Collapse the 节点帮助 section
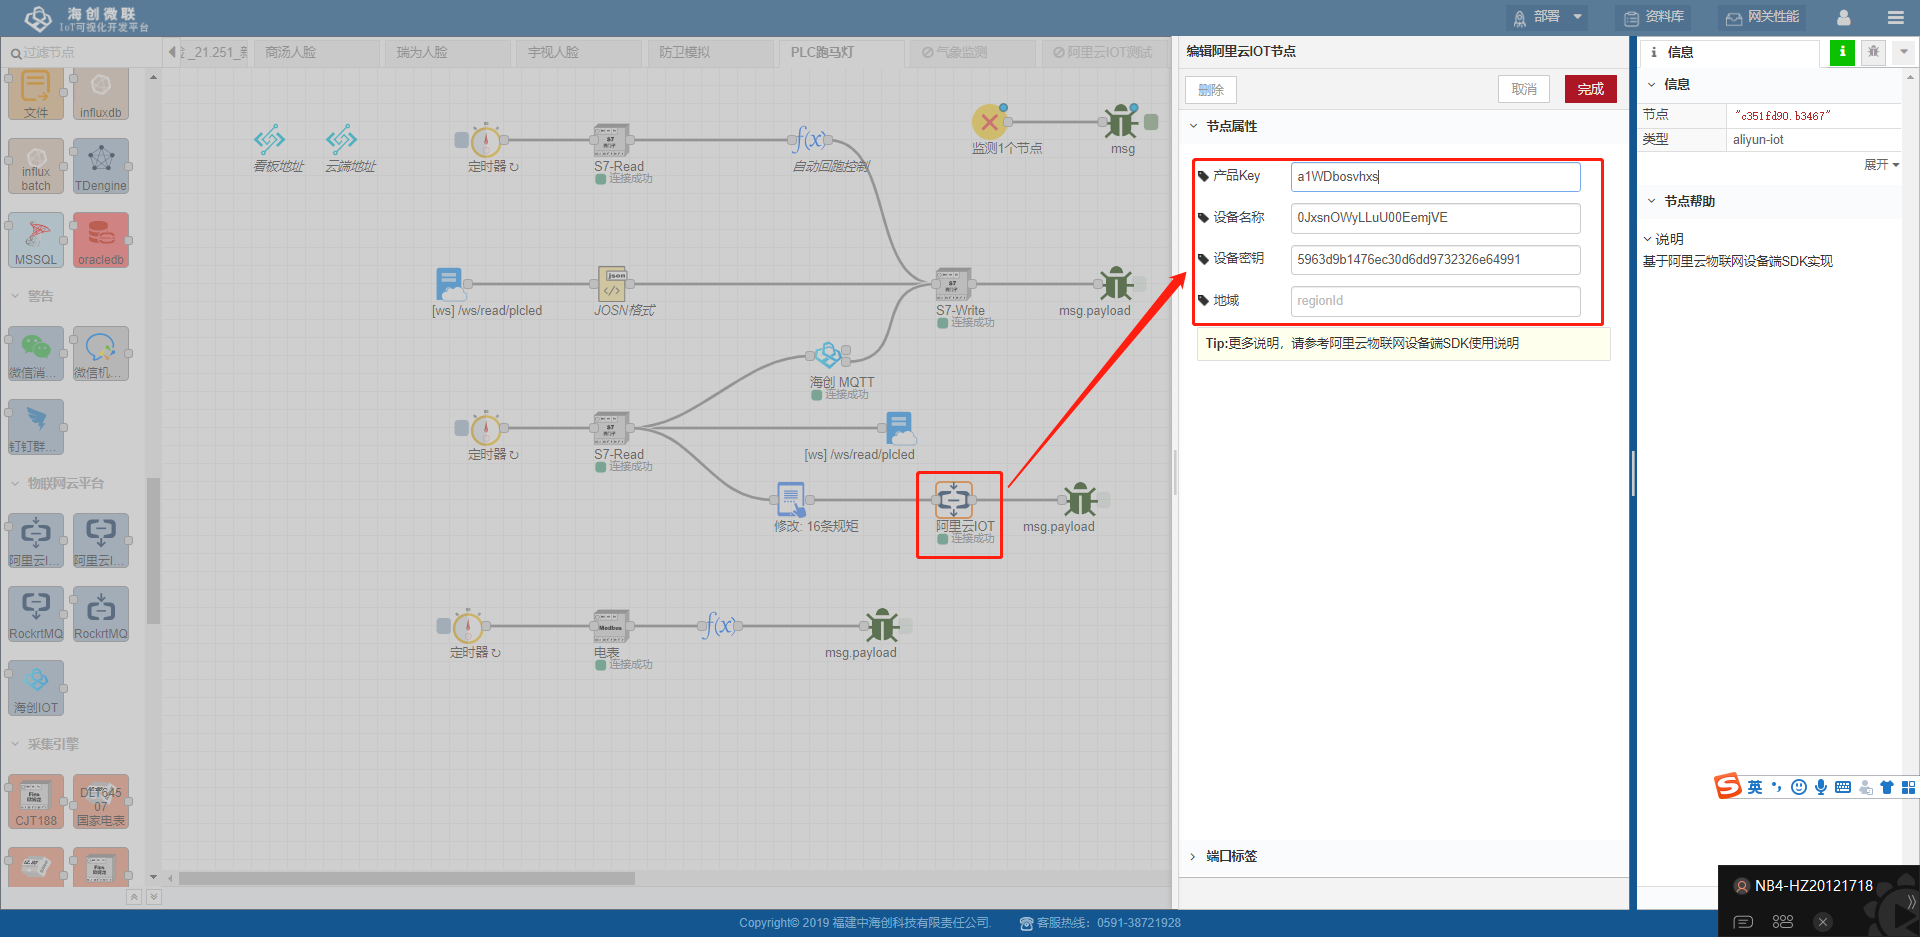1920x937 pixels. click(1652, 201)
